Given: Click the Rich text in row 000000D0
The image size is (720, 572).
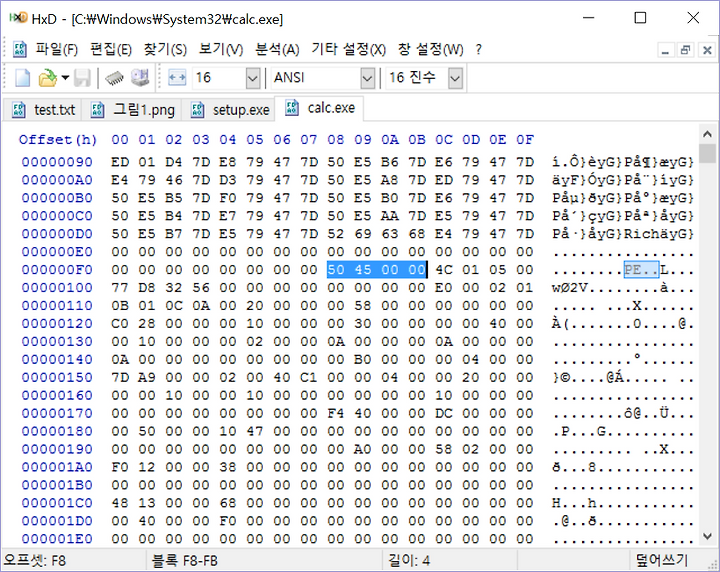Looking at the screenshot, I should [641, 234].
